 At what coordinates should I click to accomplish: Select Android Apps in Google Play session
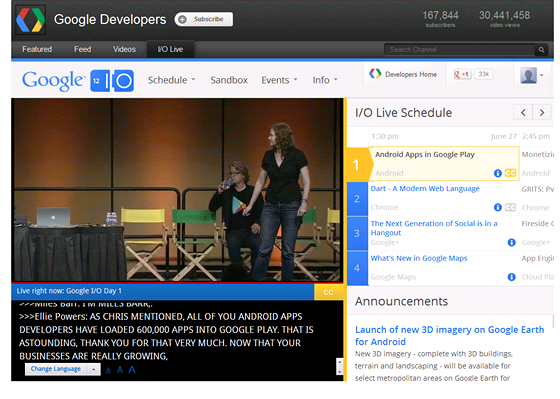coord(425,154)
